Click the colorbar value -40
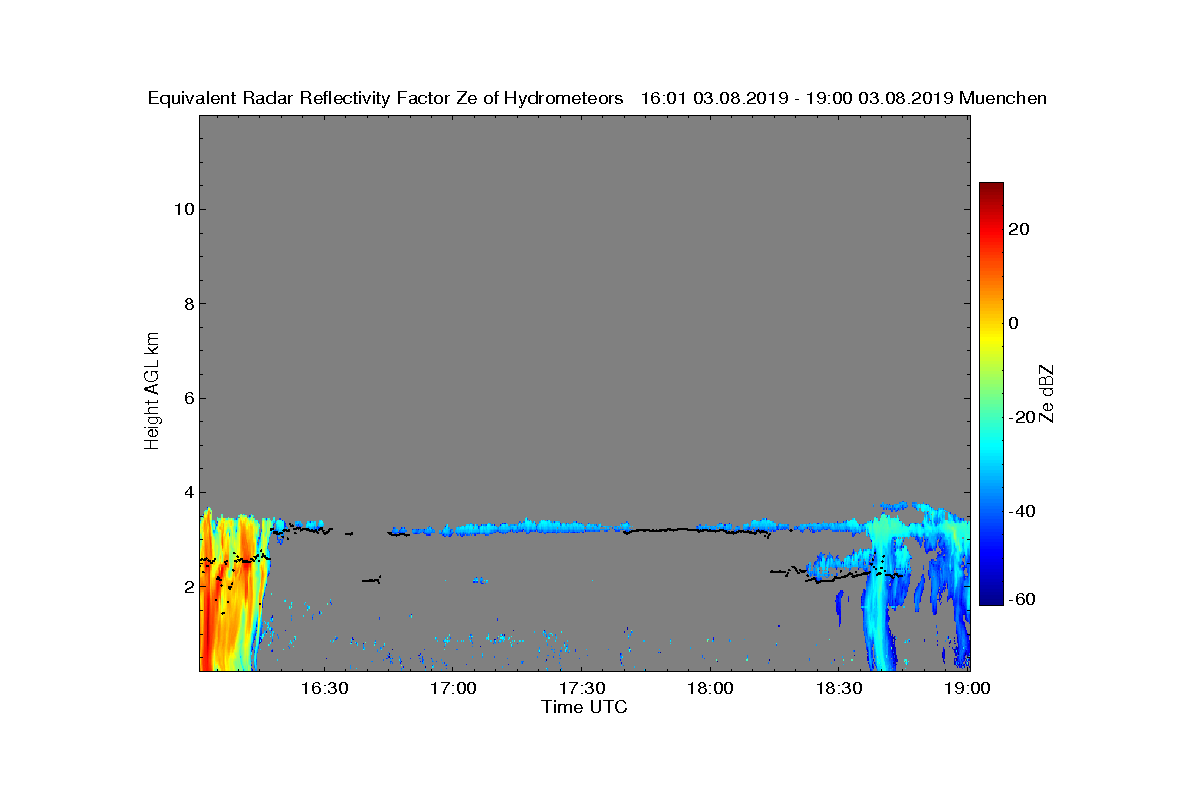The width and height of the screenshot is (1200, 800). (x=1022, y=511)
